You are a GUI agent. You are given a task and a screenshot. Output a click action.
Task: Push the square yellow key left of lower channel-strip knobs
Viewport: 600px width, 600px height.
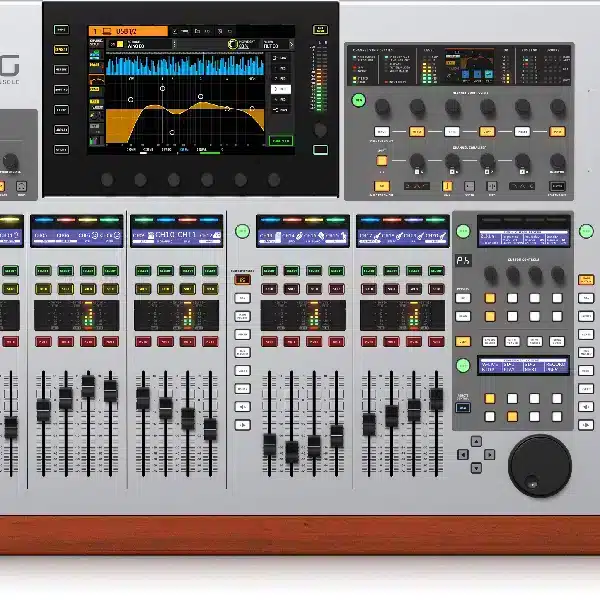(x=382, y=161)
